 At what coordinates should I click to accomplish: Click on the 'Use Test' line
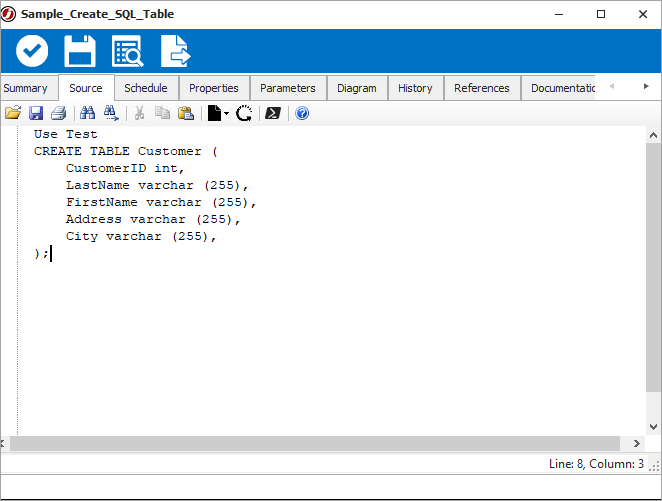click(x=66, y=134)
